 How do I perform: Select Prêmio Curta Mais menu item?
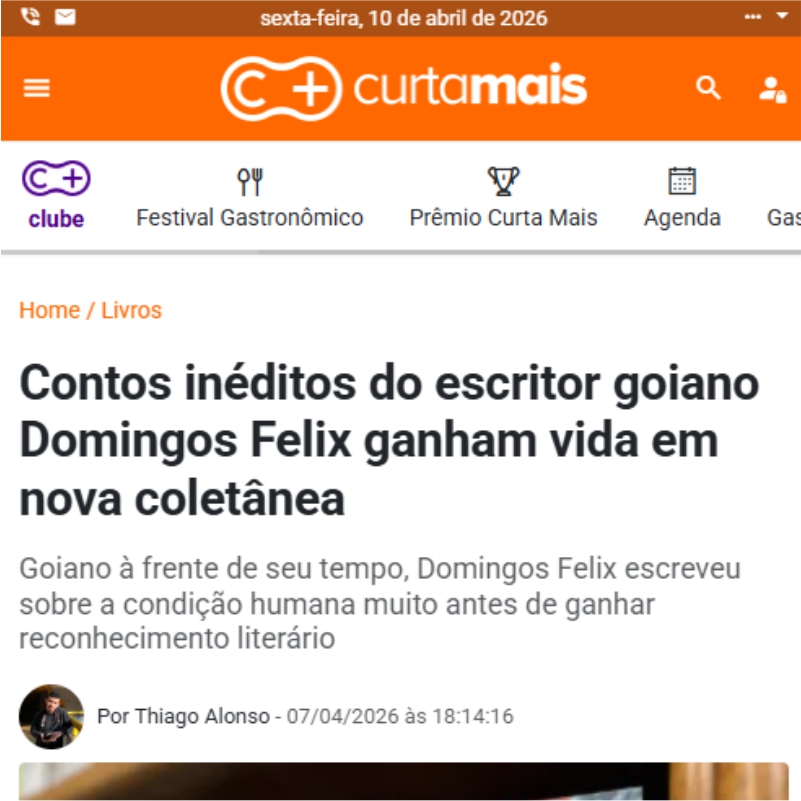[x=503, y=218]
